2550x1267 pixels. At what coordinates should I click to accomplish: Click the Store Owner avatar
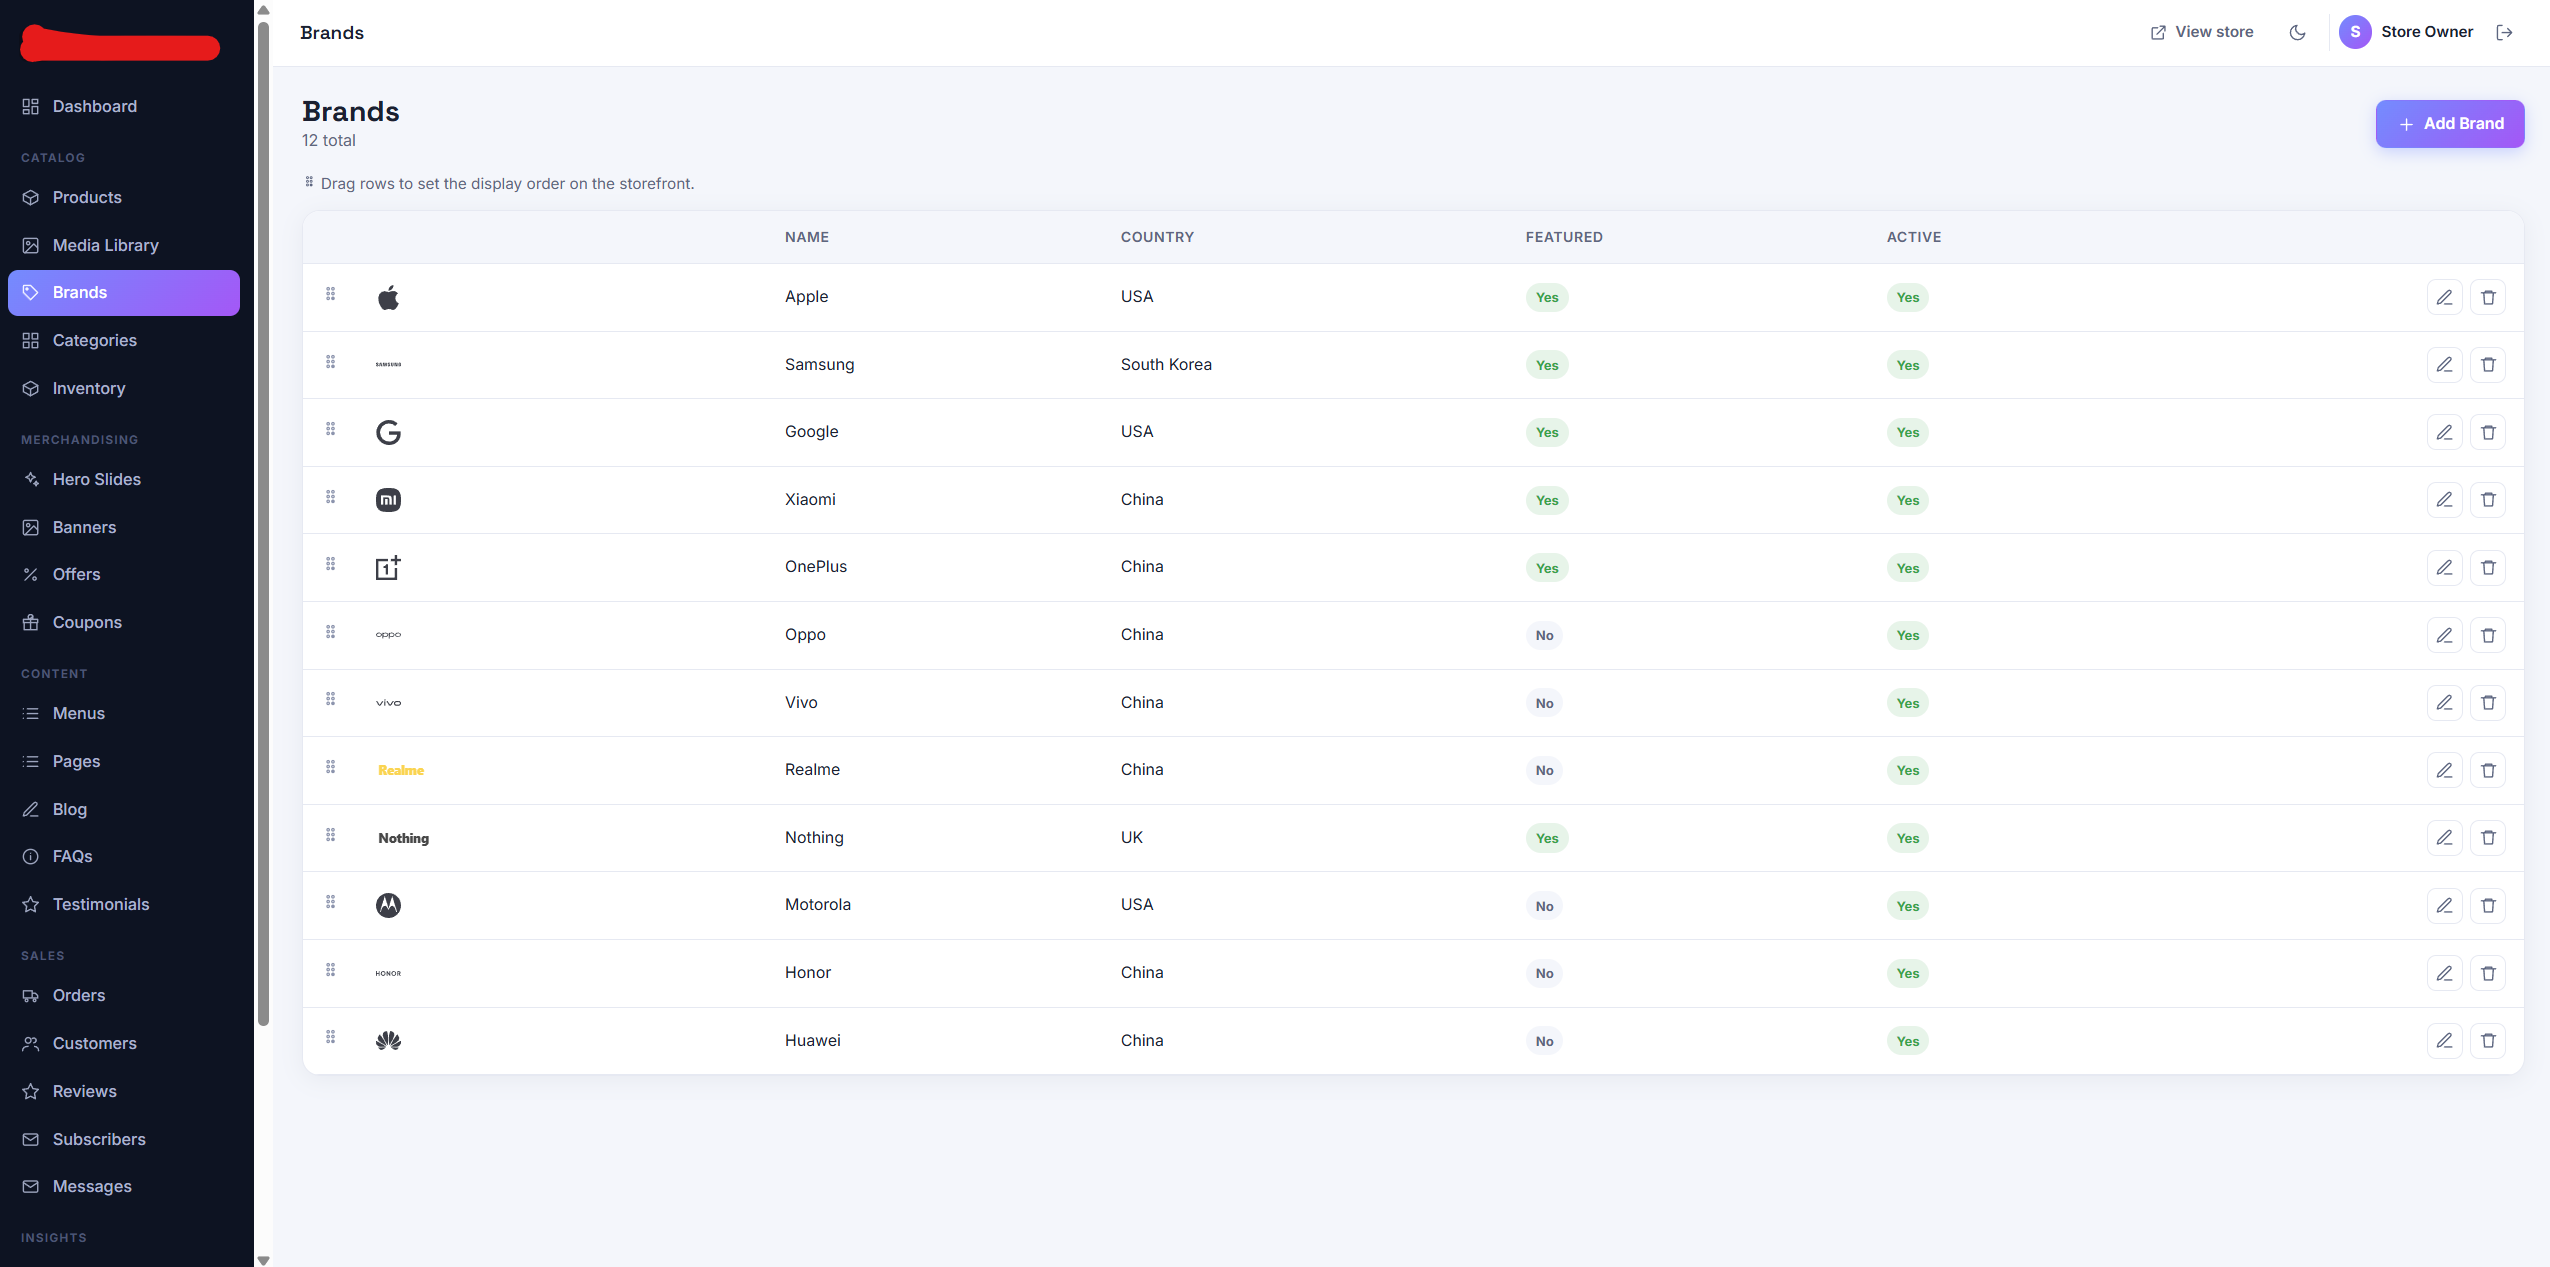(2355, 32)
